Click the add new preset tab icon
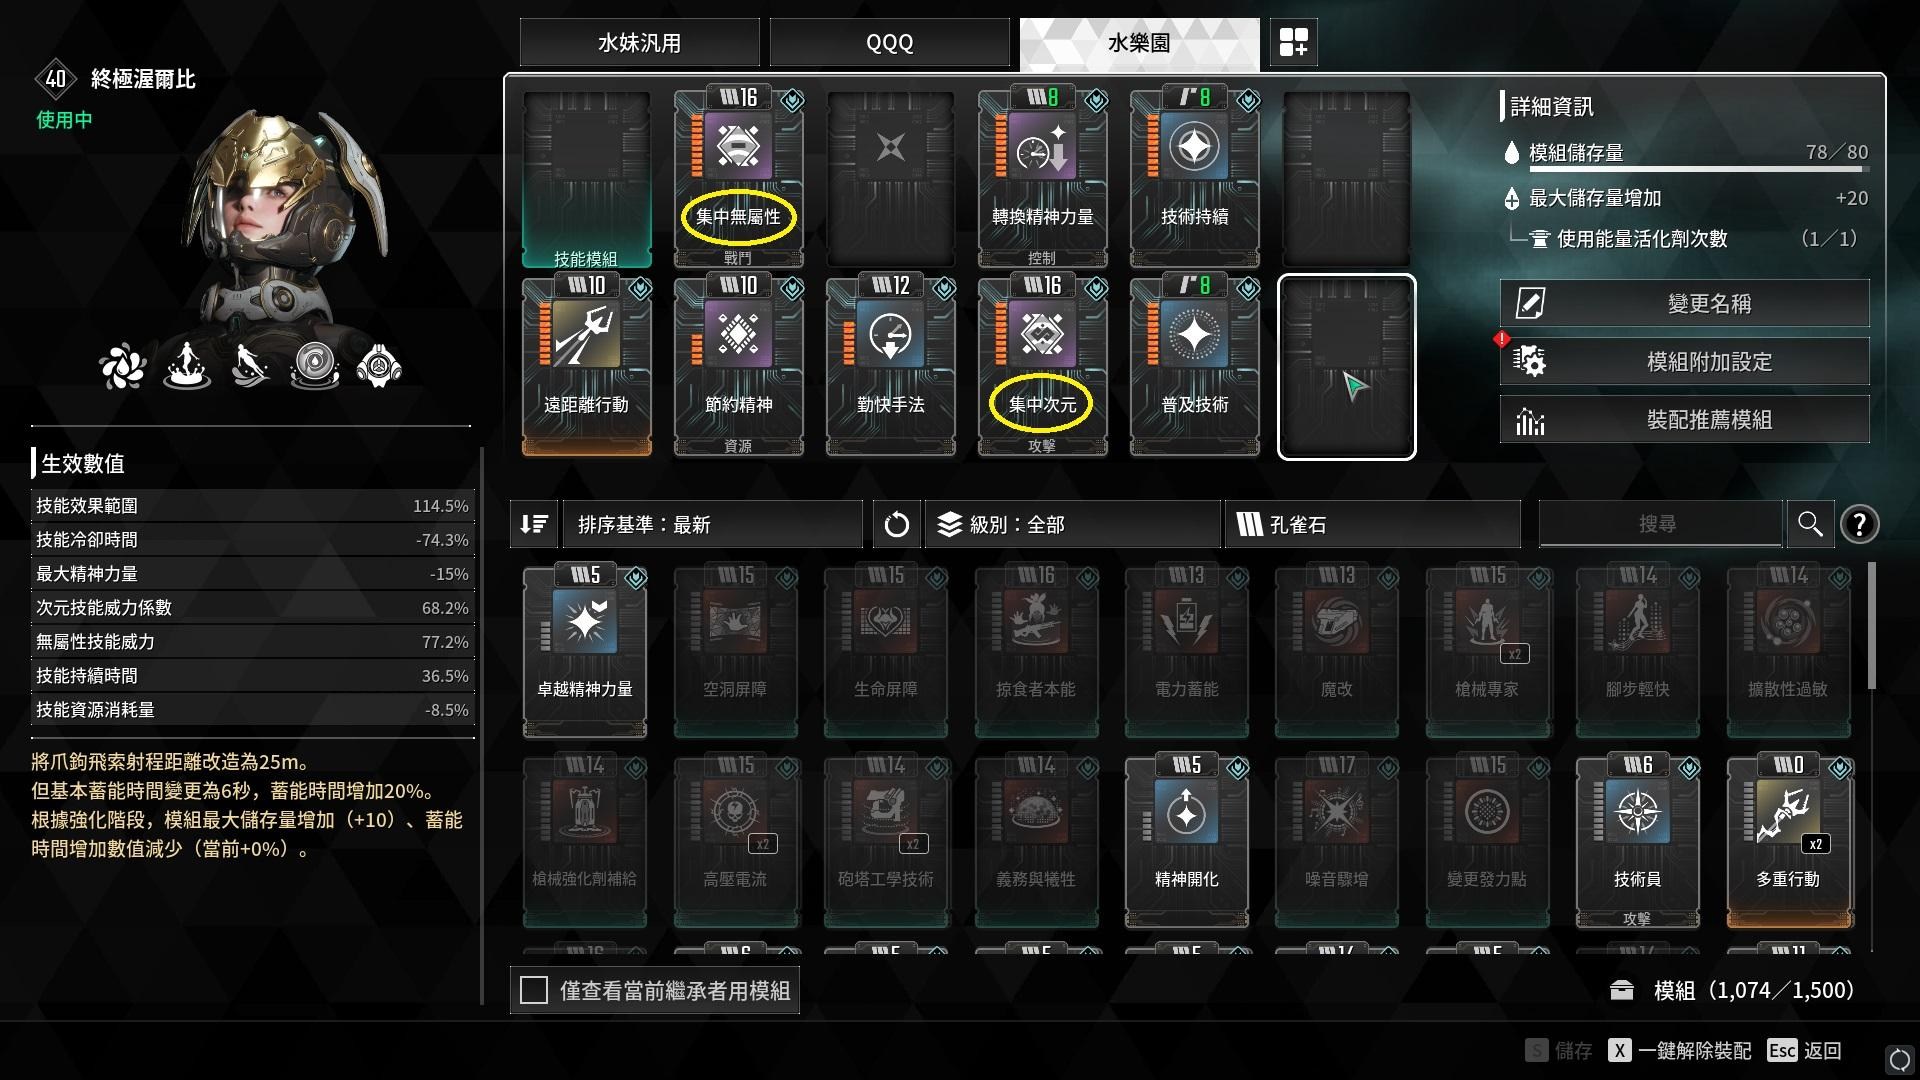Image resolution: width=1920 pixels, height=1080 pixels. (x=1293, y=43)
